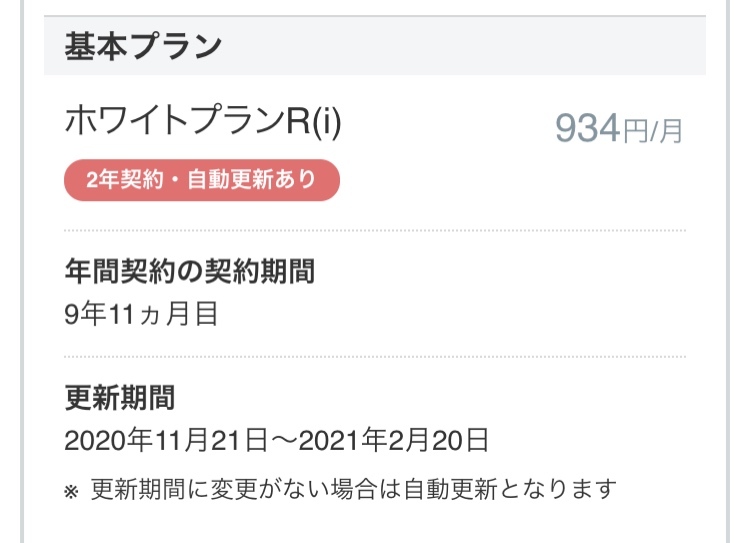Click the R(i) suffix of the plan name
This screenshot has height=543, width=750.
pos(313,123)
